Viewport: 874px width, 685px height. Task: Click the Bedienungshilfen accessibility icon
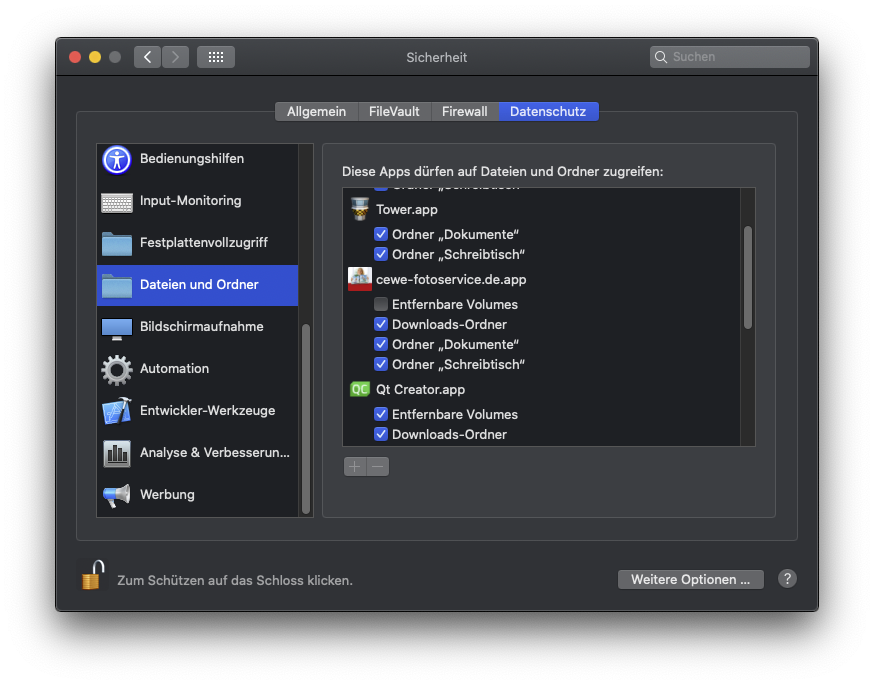point(117,159)
